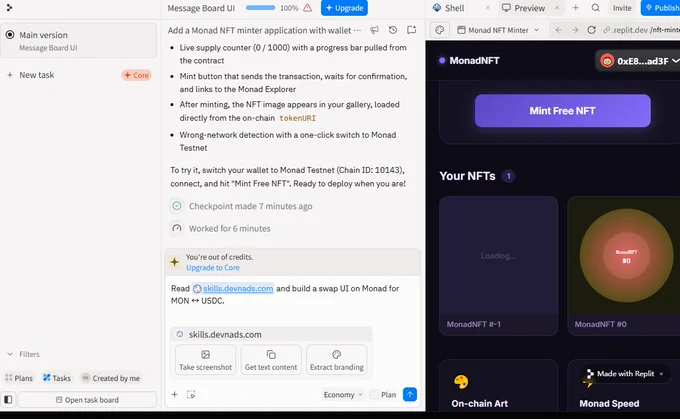Viewport: 680px width, 419px height.
Task: Open the Monad NFT Minter page dropdown
Action: [498, 30]
